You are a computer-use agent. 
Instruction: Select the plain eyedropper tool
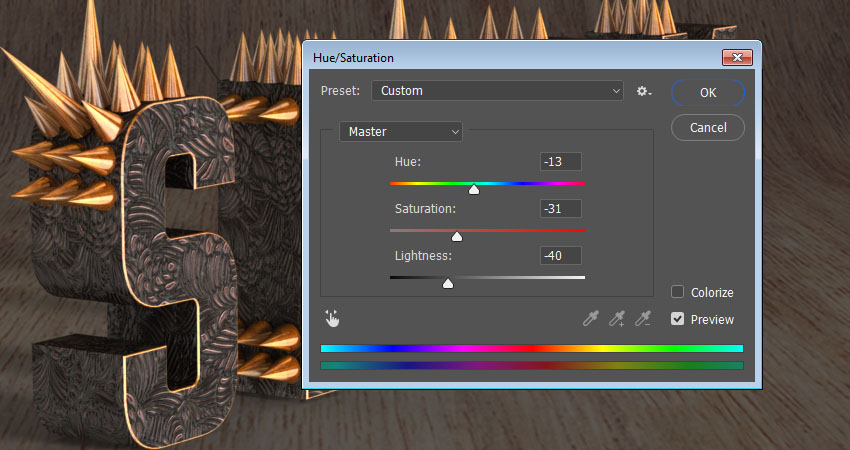point(591,318)
